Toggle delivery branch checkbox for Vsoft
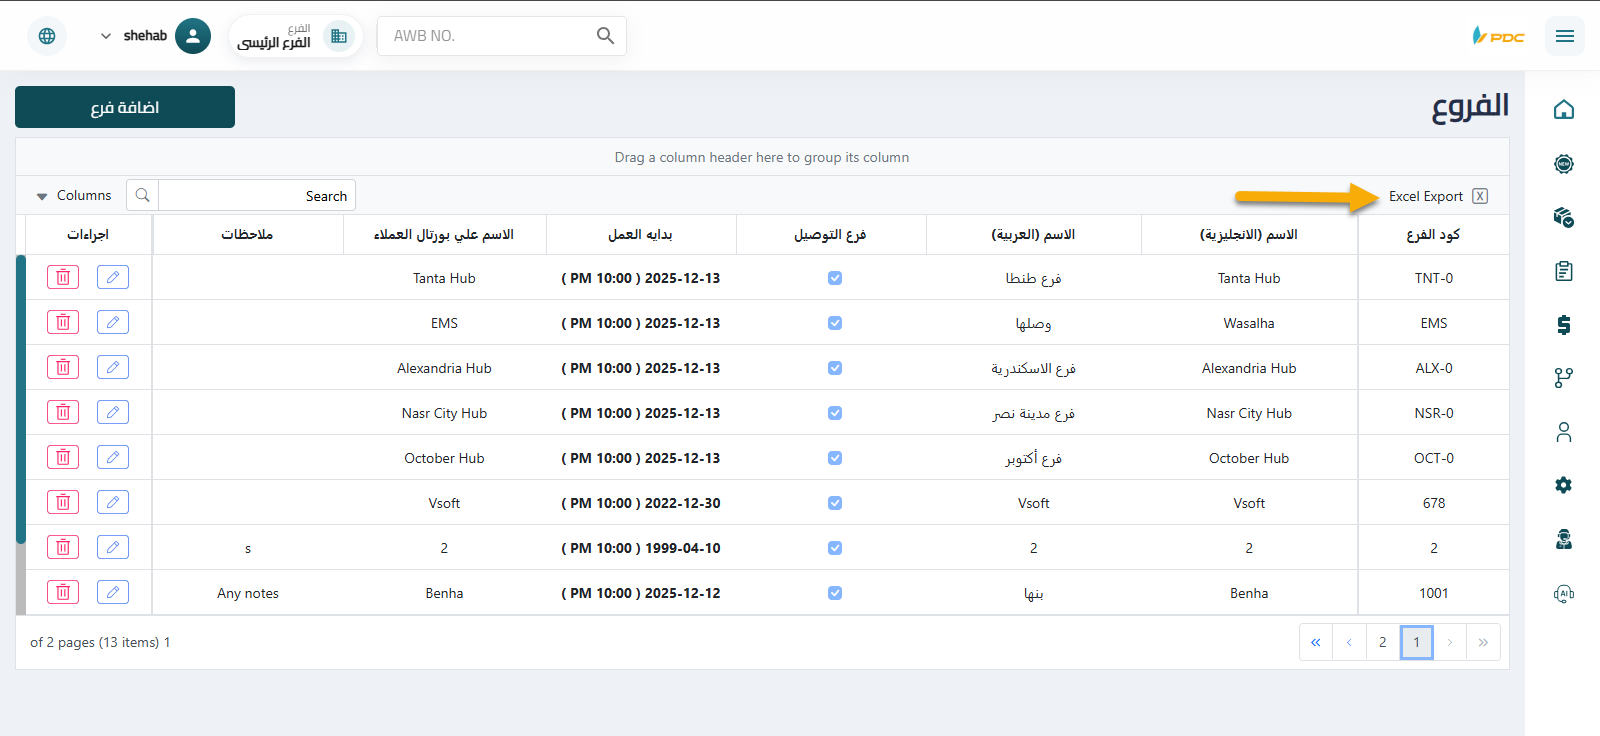This screenshot has height=736, width=1600. pyautogui.click(x=835, y=503)
